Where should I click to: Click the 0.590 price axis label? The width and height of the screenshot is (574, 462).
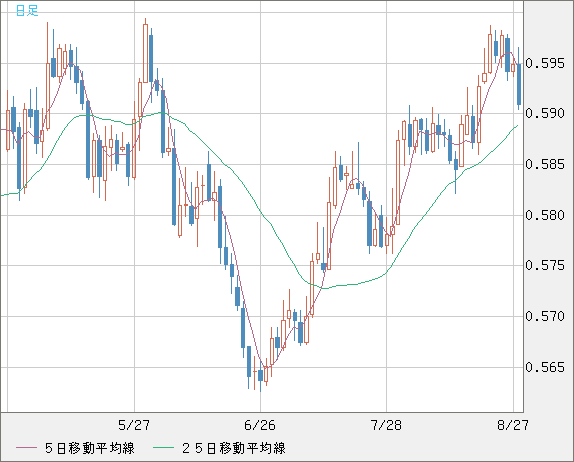tap(545, 113)
